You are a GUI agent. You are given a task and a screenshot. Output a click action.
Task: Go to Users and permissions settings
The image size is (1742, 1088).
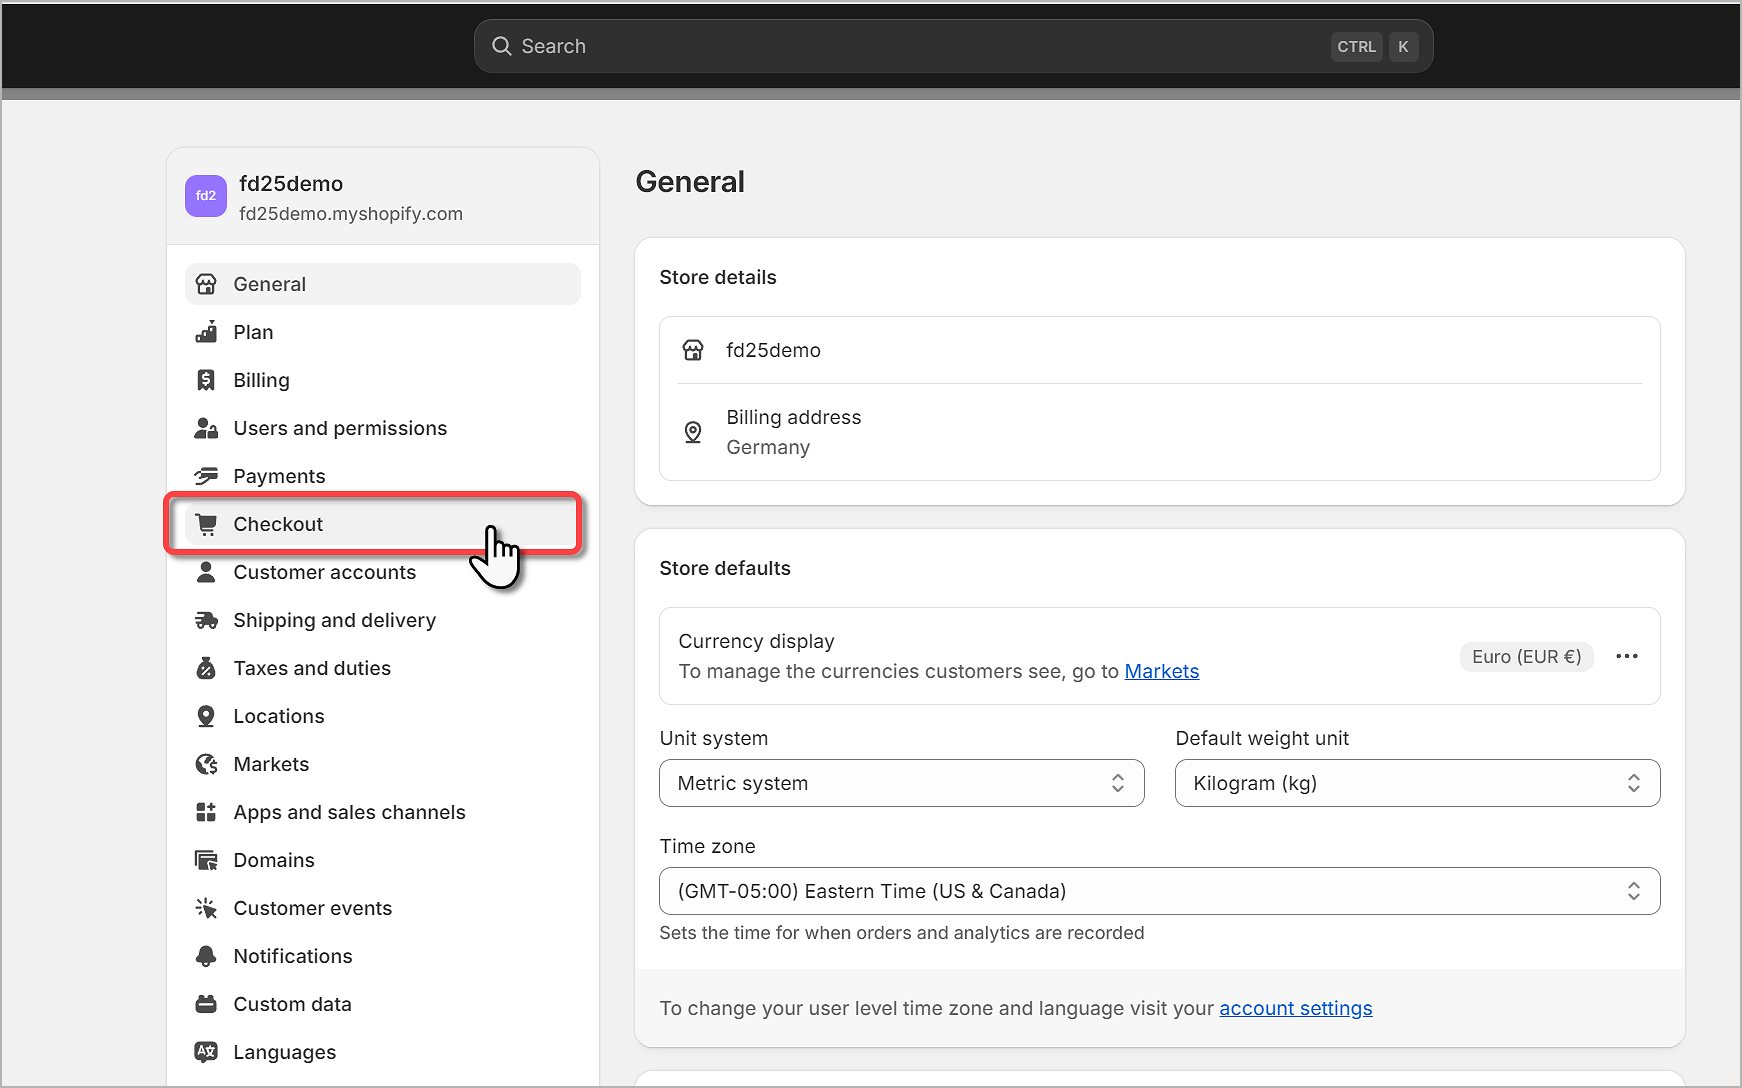pos(340,428)
